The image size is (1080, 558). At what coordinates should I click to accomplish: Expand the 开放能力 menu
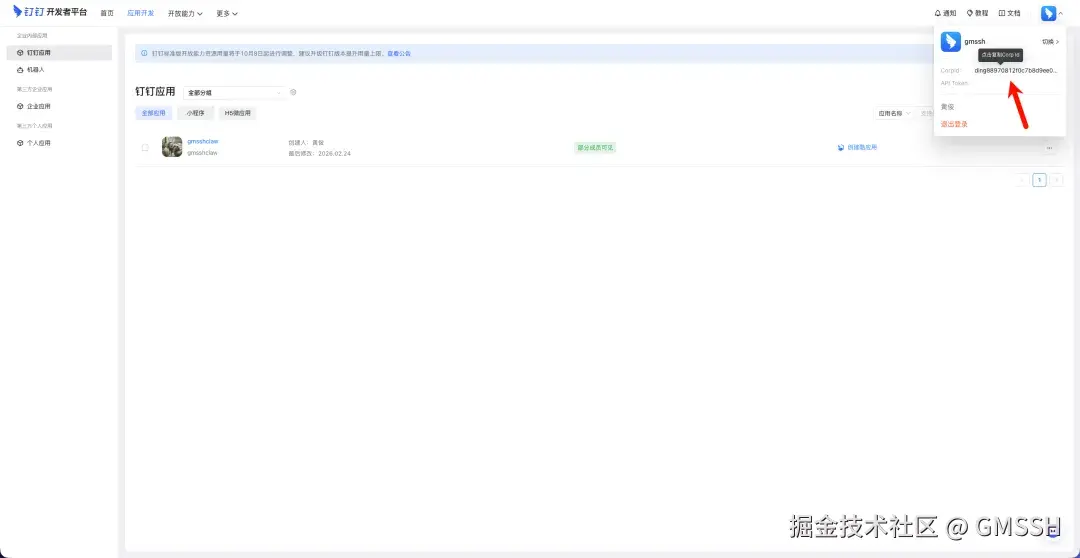tap(185, 13)
